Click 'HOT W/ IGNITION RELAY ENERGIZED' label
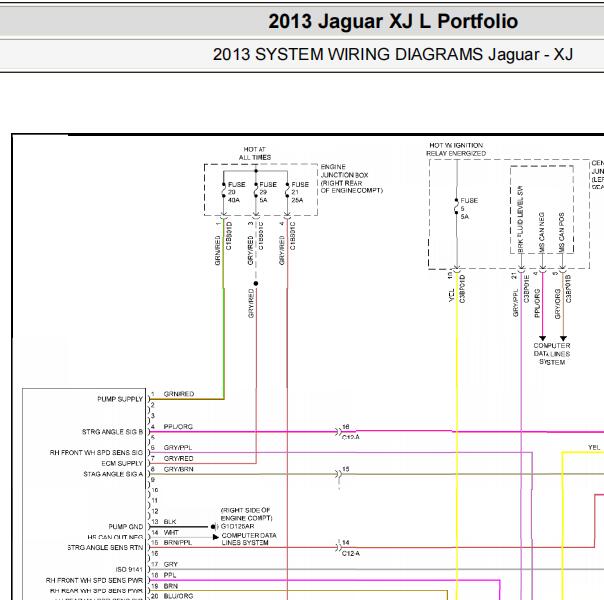The width and height of the screenshot is (604, 600). point(456,149)
